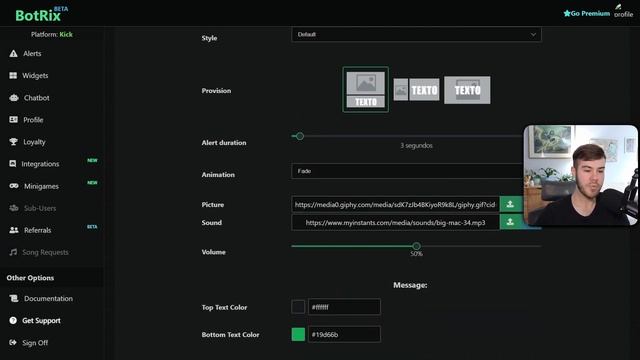Screen dimensions: 640x360
Task: Click the NEW badge beside Integrations
Action: tap(92, 160)
